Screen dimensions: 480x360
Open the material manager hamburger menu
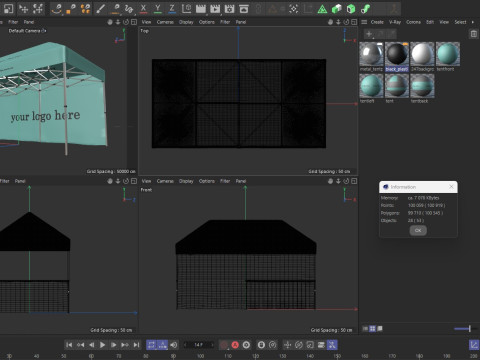(x=364, y=22)
